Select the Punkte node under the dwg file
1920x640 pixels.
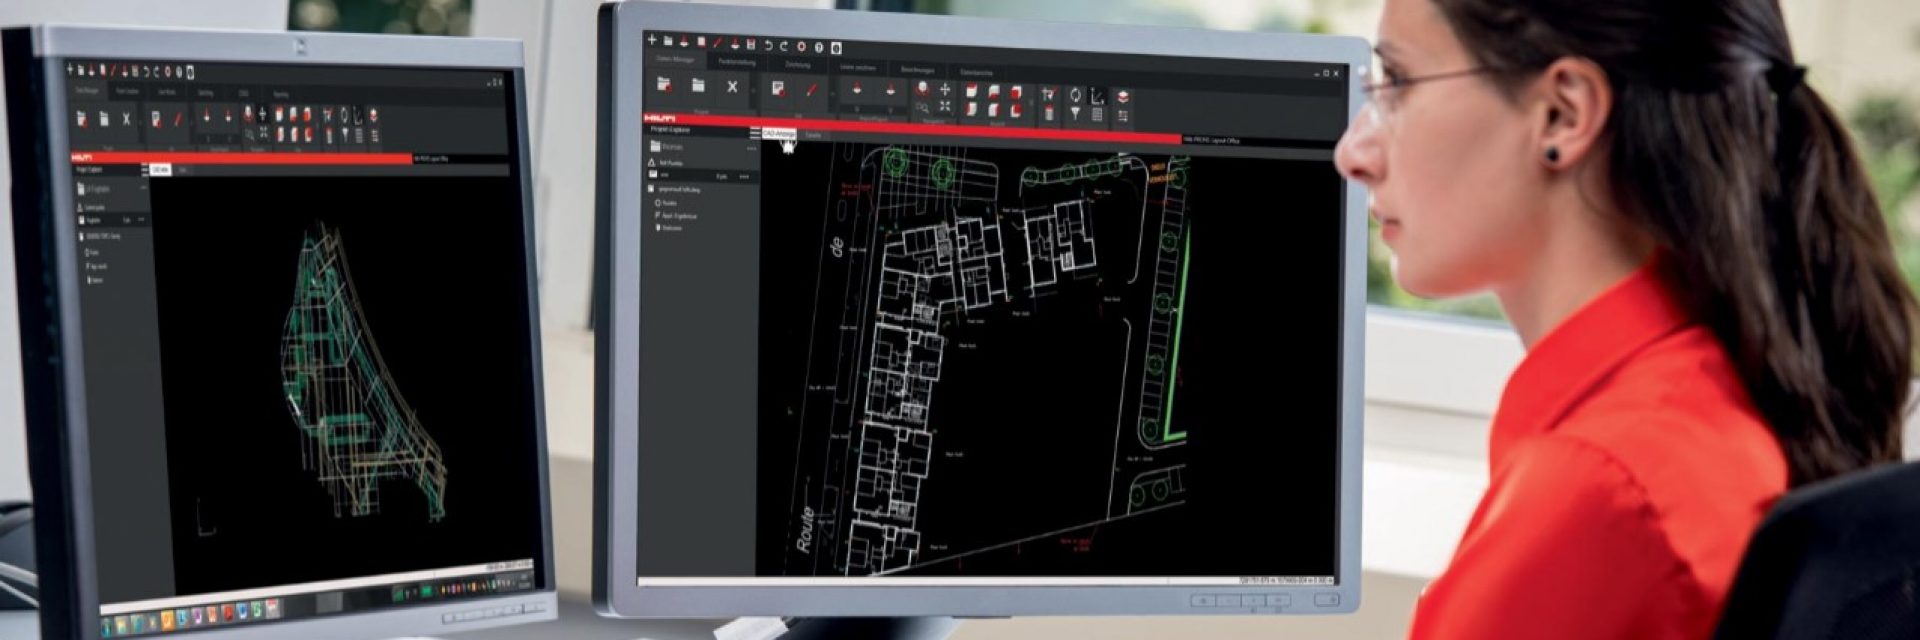pyautogui.click(x=666, y=203)
